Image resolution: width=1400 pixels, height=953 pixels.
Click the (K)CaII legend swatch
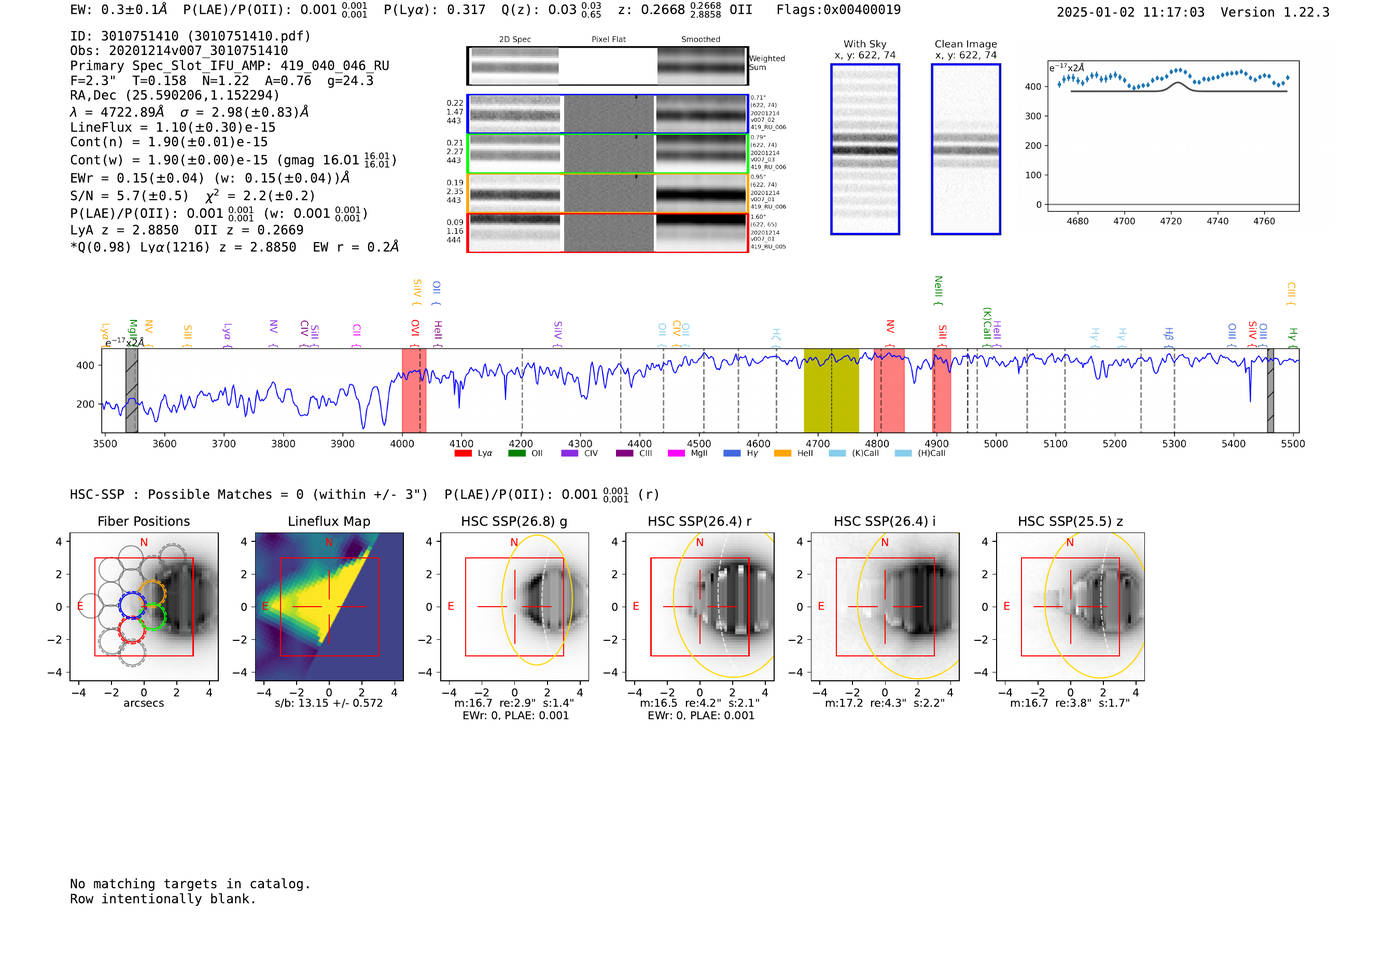point(837,453)
